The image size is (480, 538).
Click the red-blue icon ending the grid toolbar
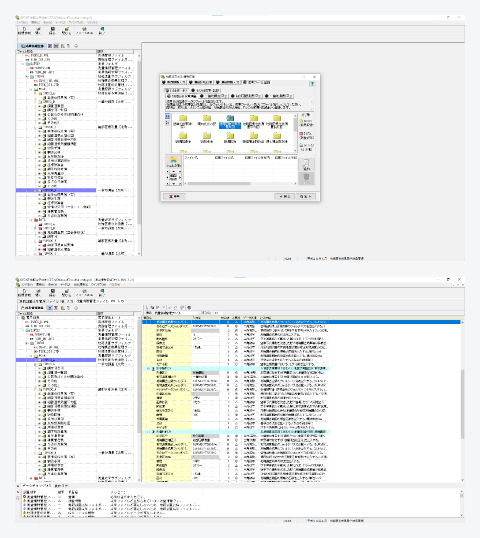click(189, 308)
